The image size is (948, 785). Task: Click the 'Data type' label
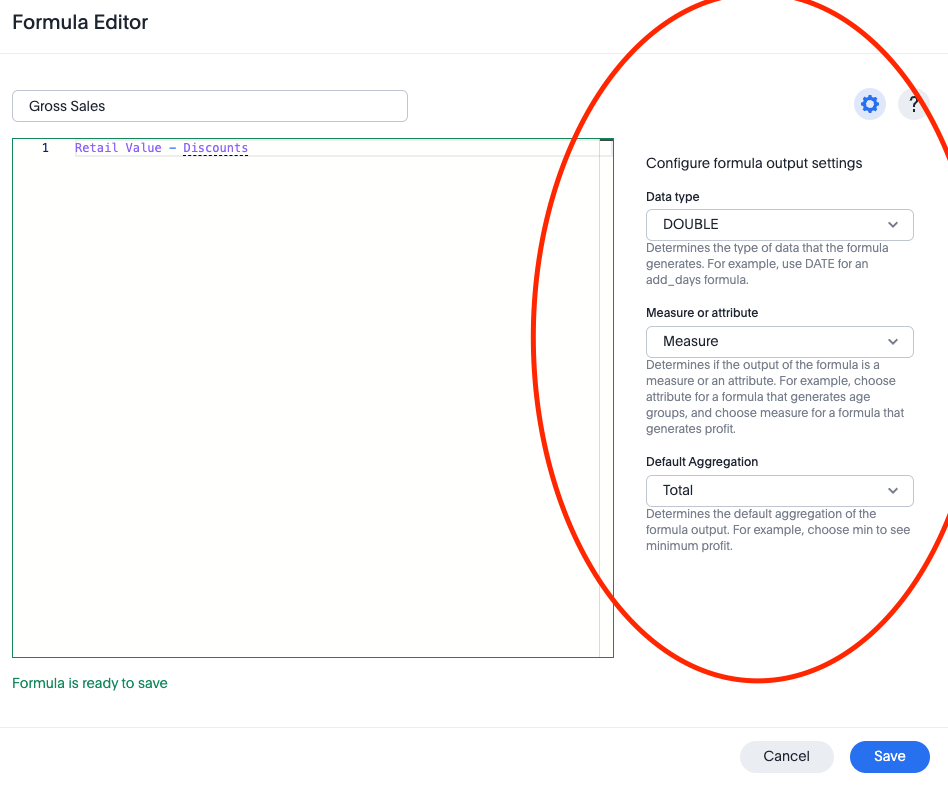[672, 197]
